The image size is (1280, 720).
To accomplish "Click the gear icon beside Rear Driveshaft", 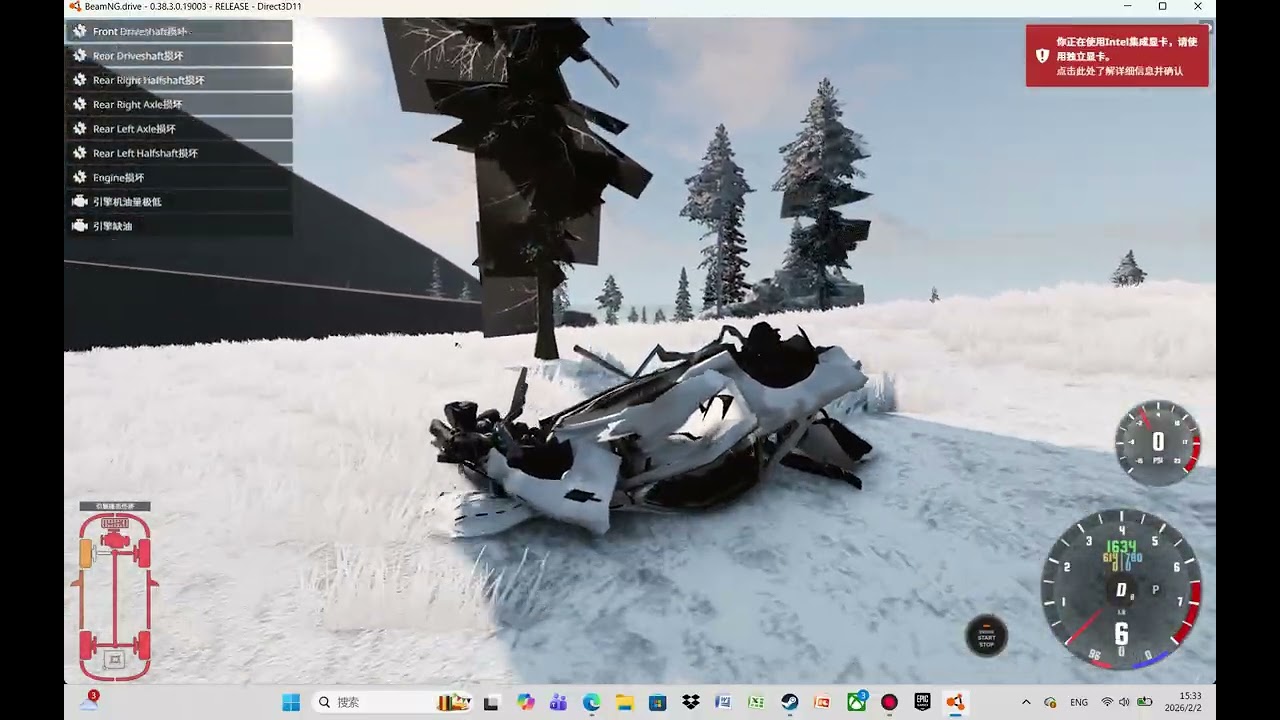I will (80, 56).
